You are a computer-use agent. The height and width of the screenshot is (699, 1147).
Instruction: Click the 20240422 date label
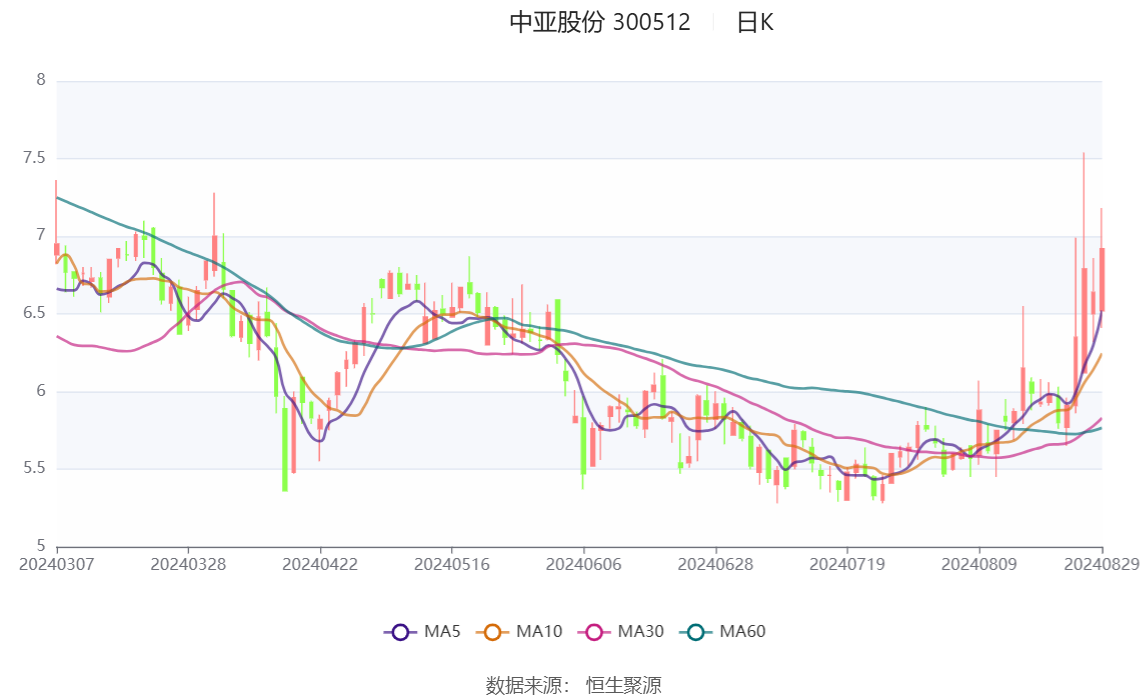click(x=320, y=564)
